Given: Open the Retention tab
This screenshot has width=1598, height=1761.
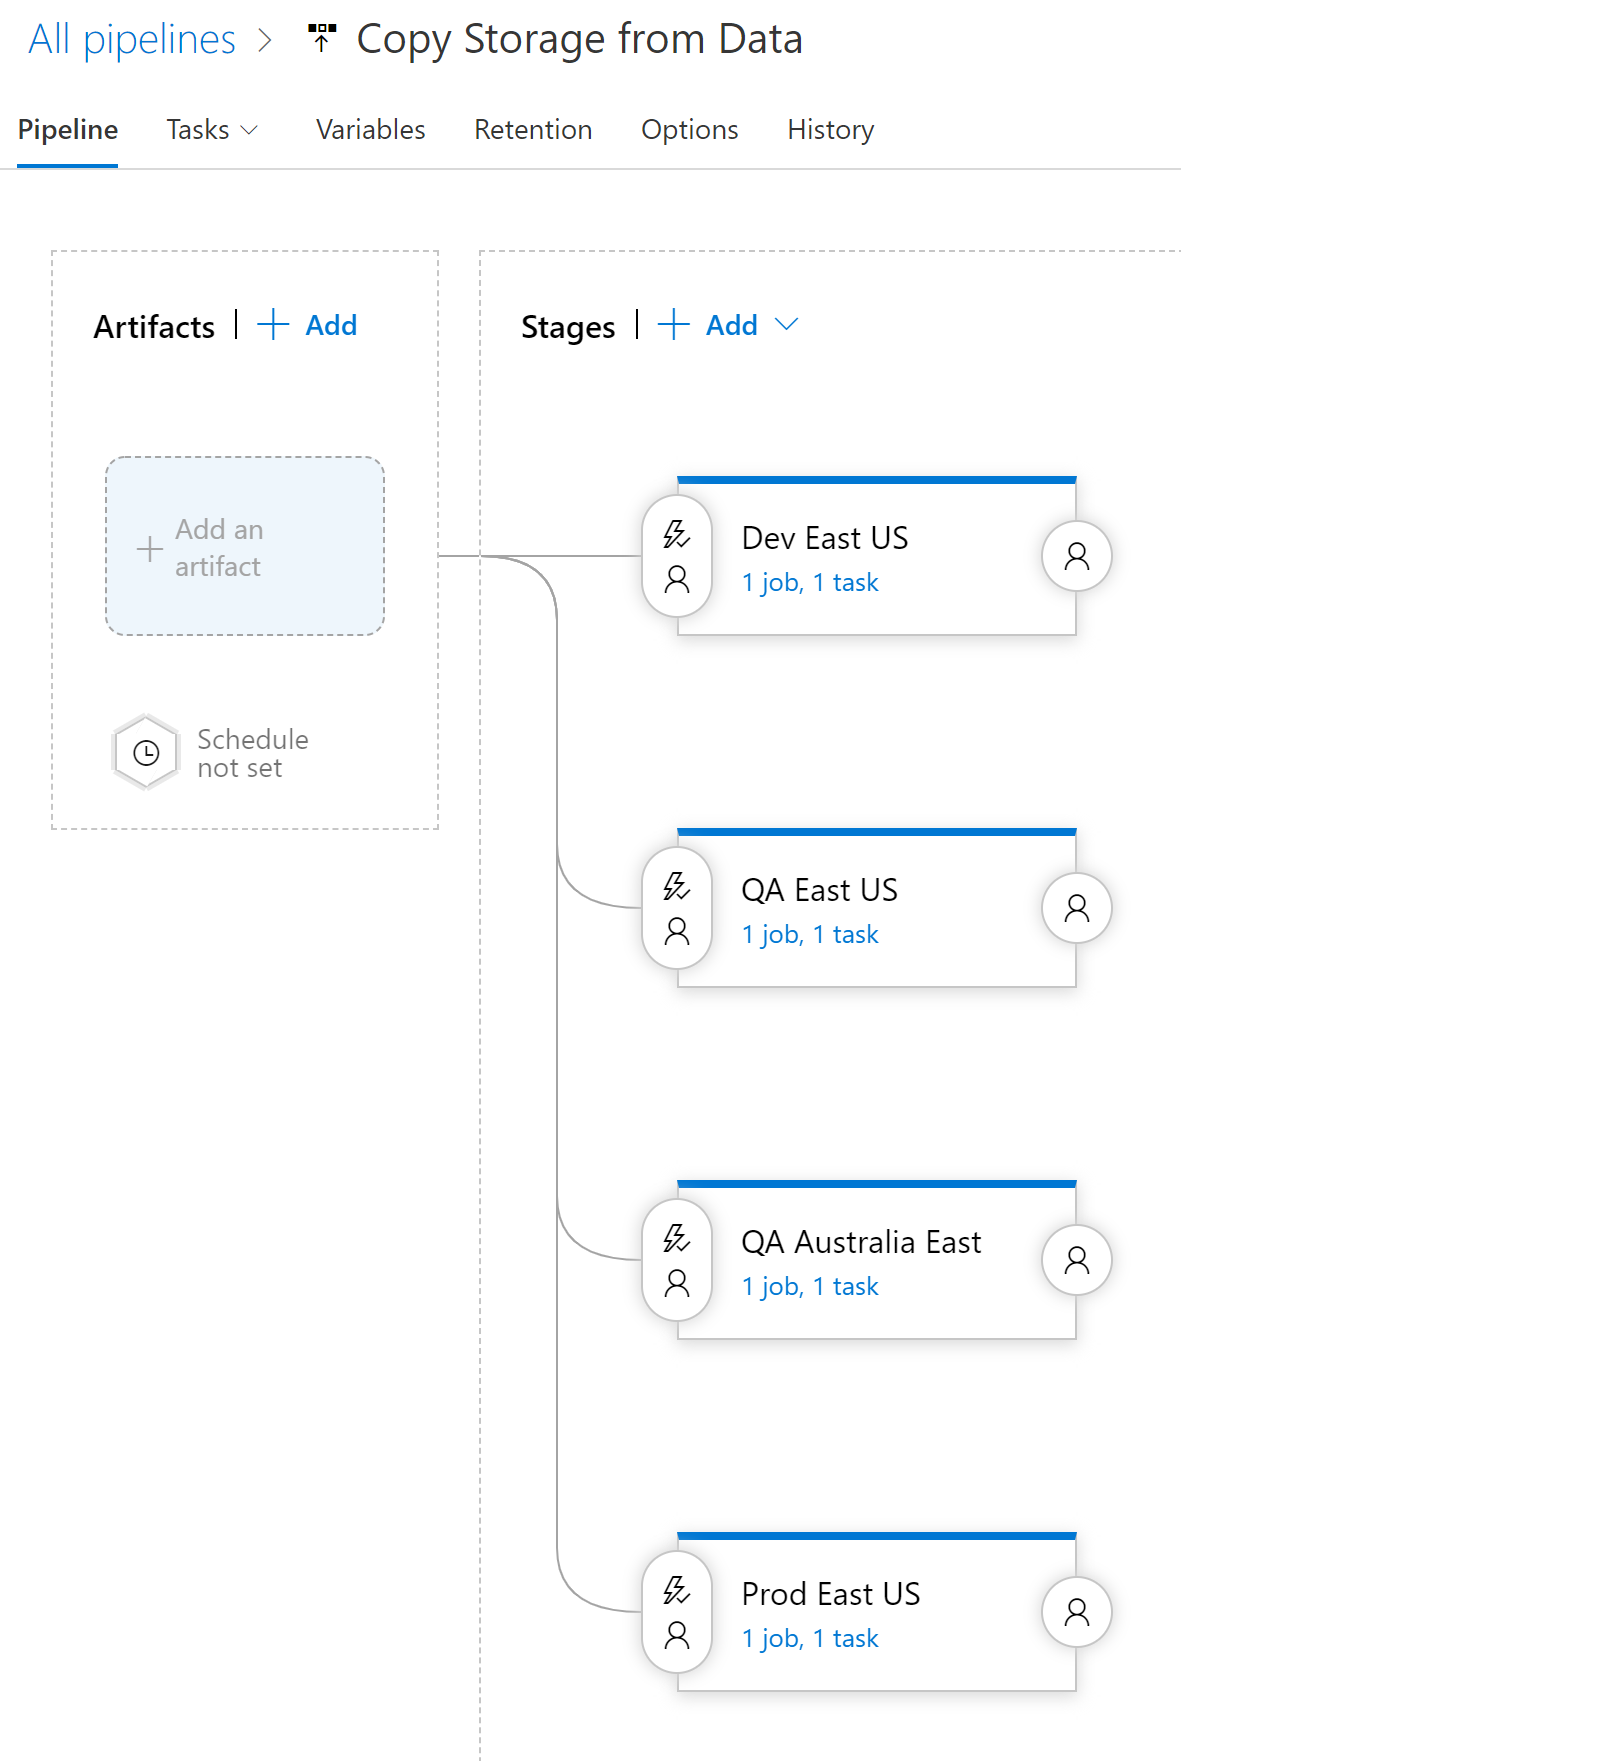Looking at the screenshot, I should pyautogui.click(x=532, y=130).
